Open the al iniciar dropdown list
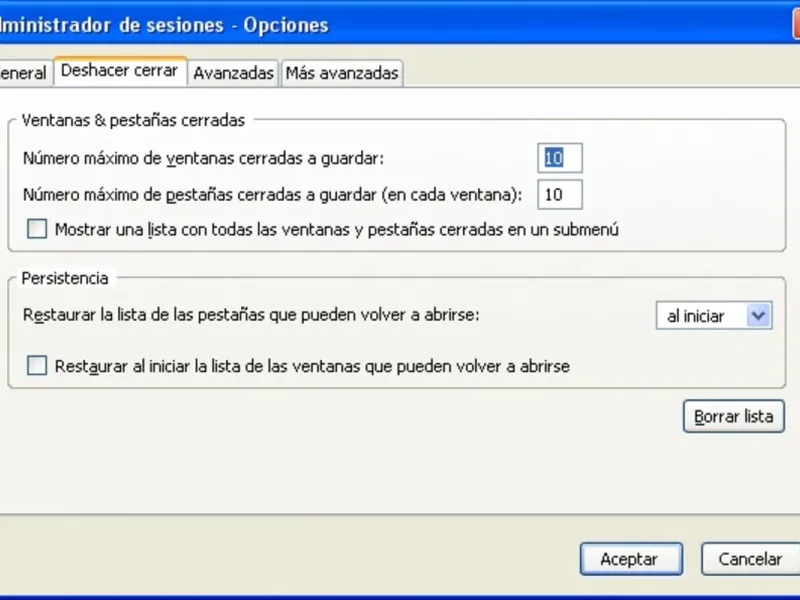This screenshot has width=800, height=600. pos(714,315)
